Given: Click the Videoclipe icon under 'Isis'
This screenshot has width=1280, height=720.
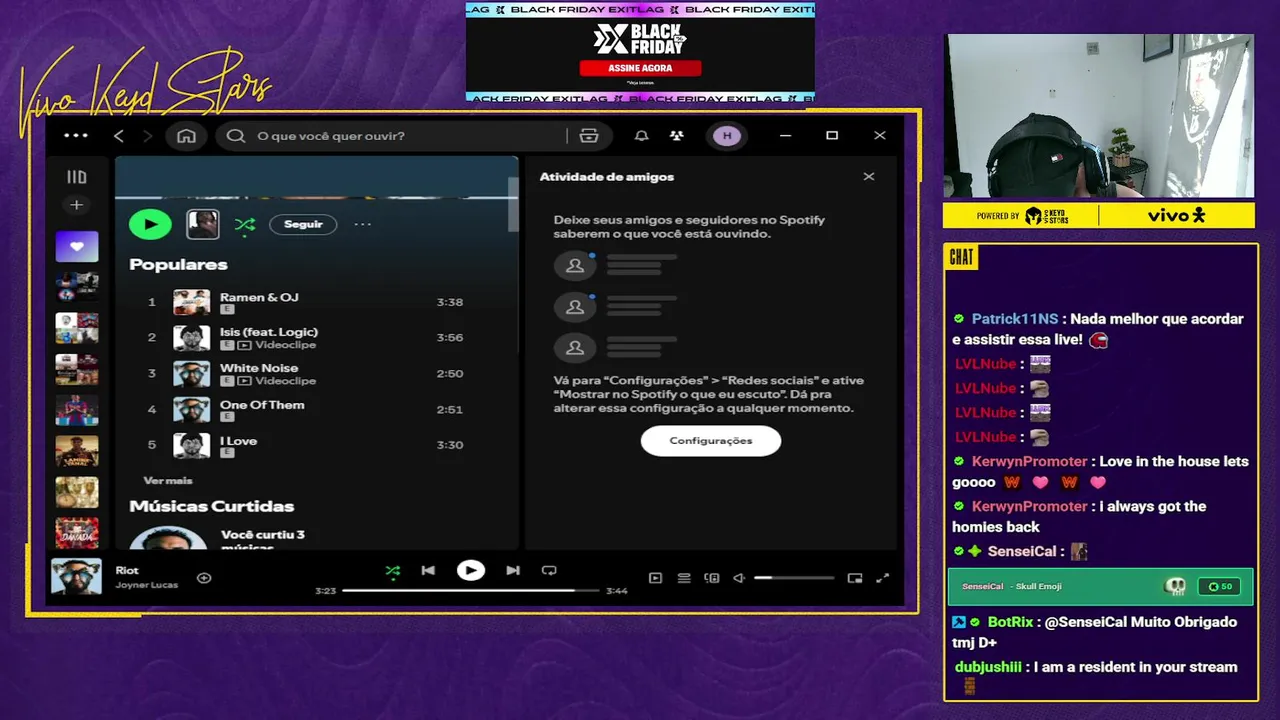Looking at the screenshot, I should tap(244, 345).
